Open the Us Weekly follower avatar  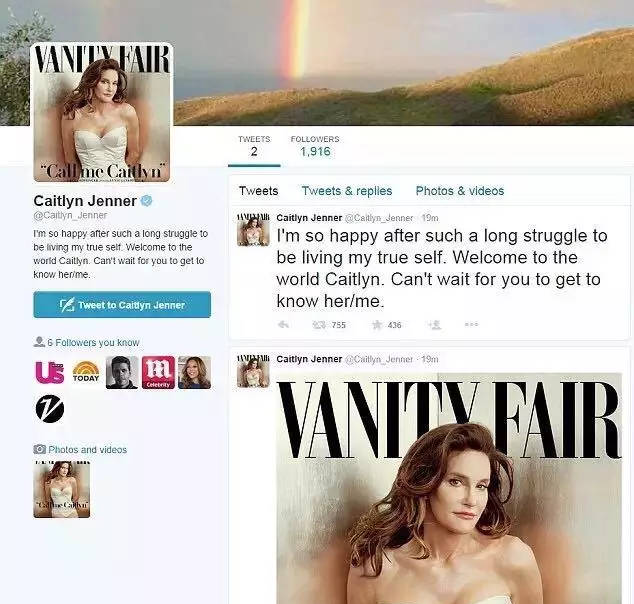[x=50, y=372]
